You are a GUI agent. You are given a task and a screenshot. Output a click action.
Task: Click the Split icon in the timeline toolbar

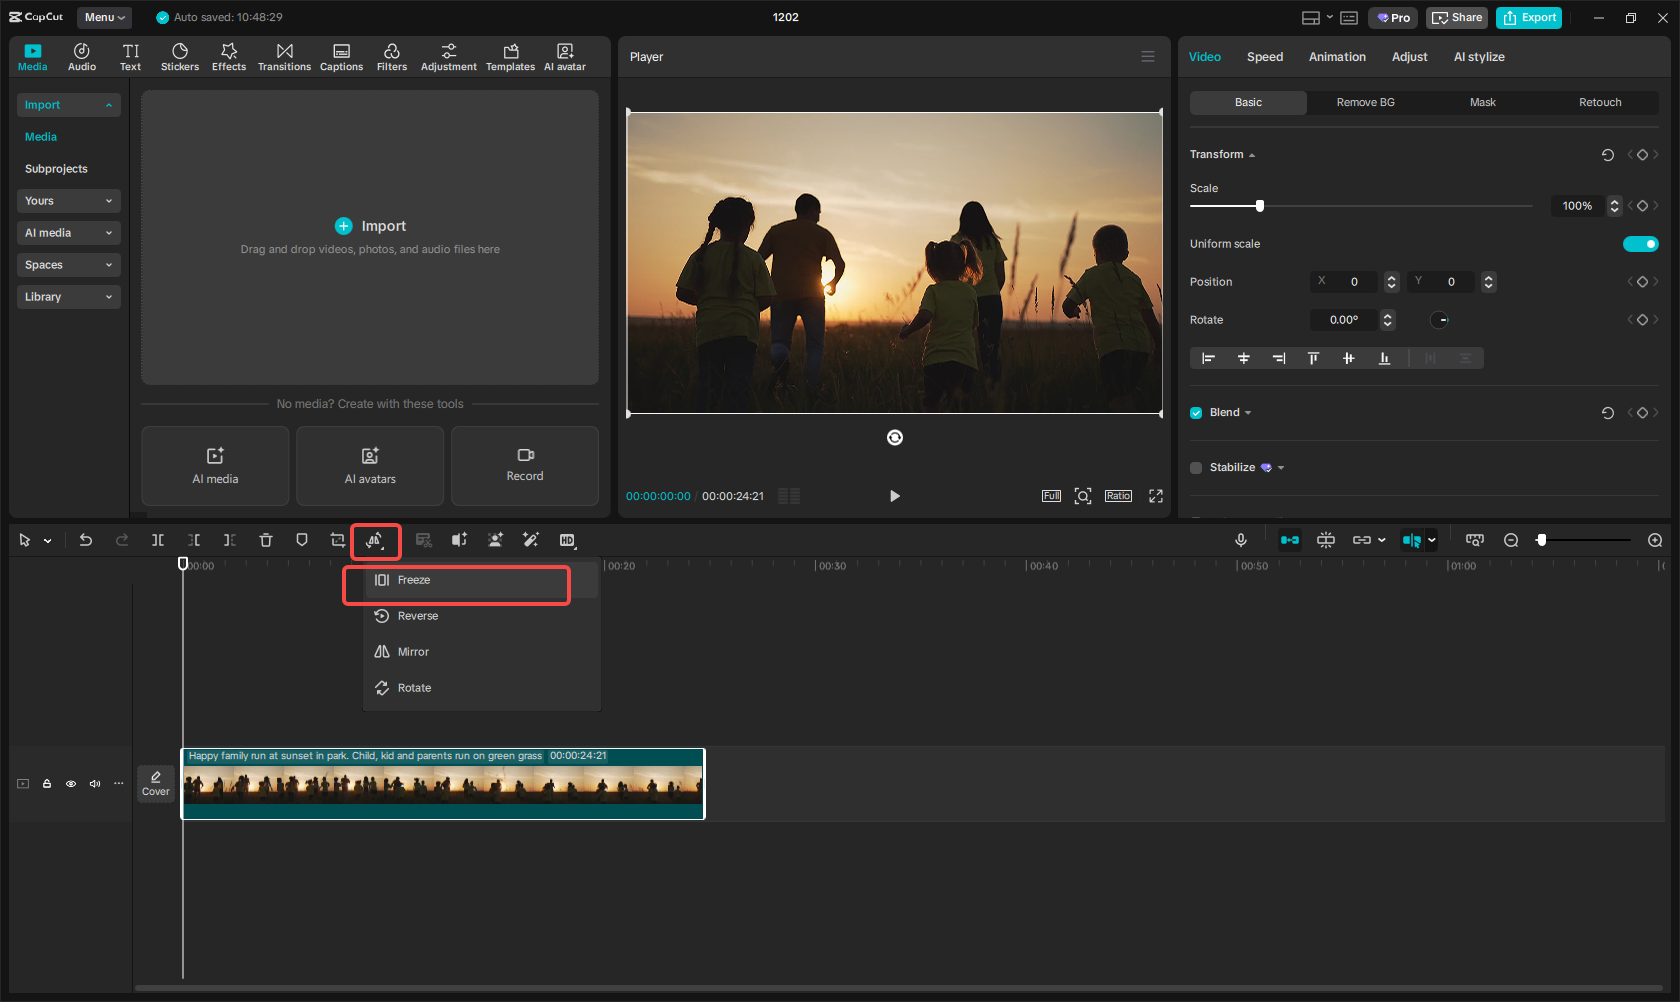[157, 540]
